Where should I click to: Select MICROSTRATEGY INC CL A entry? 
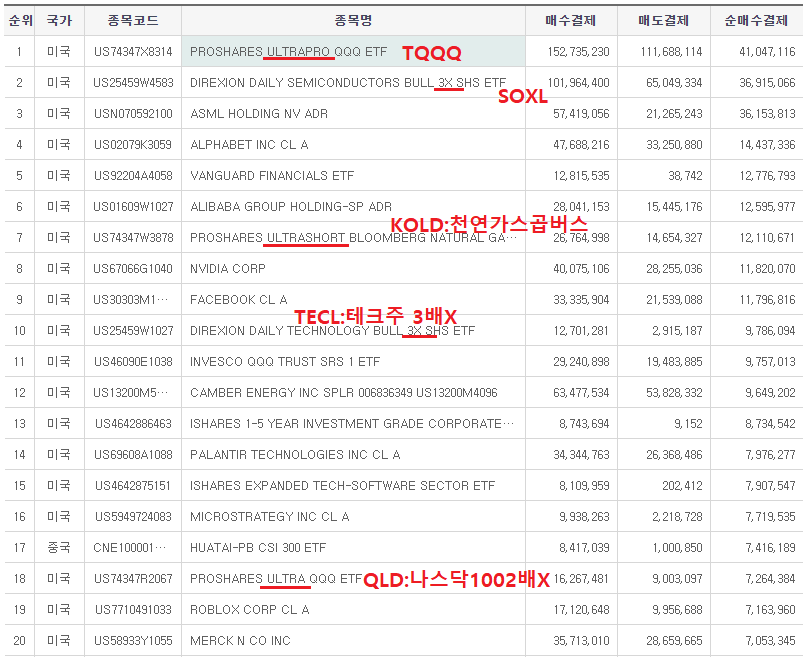(269, 517)
